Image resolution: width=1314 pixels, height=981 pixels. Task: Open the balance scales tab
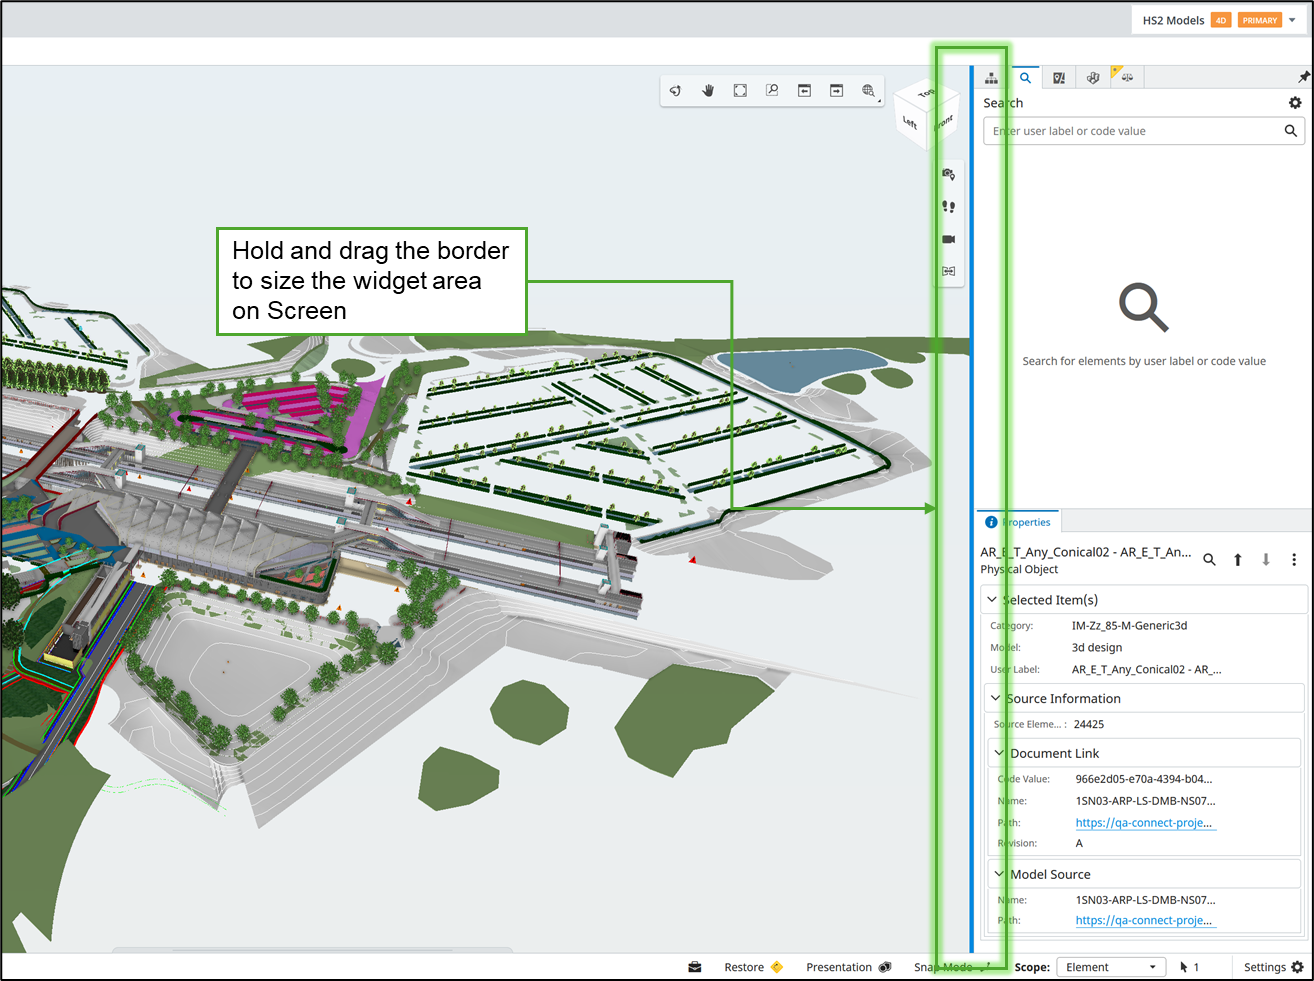point(1127,78)
